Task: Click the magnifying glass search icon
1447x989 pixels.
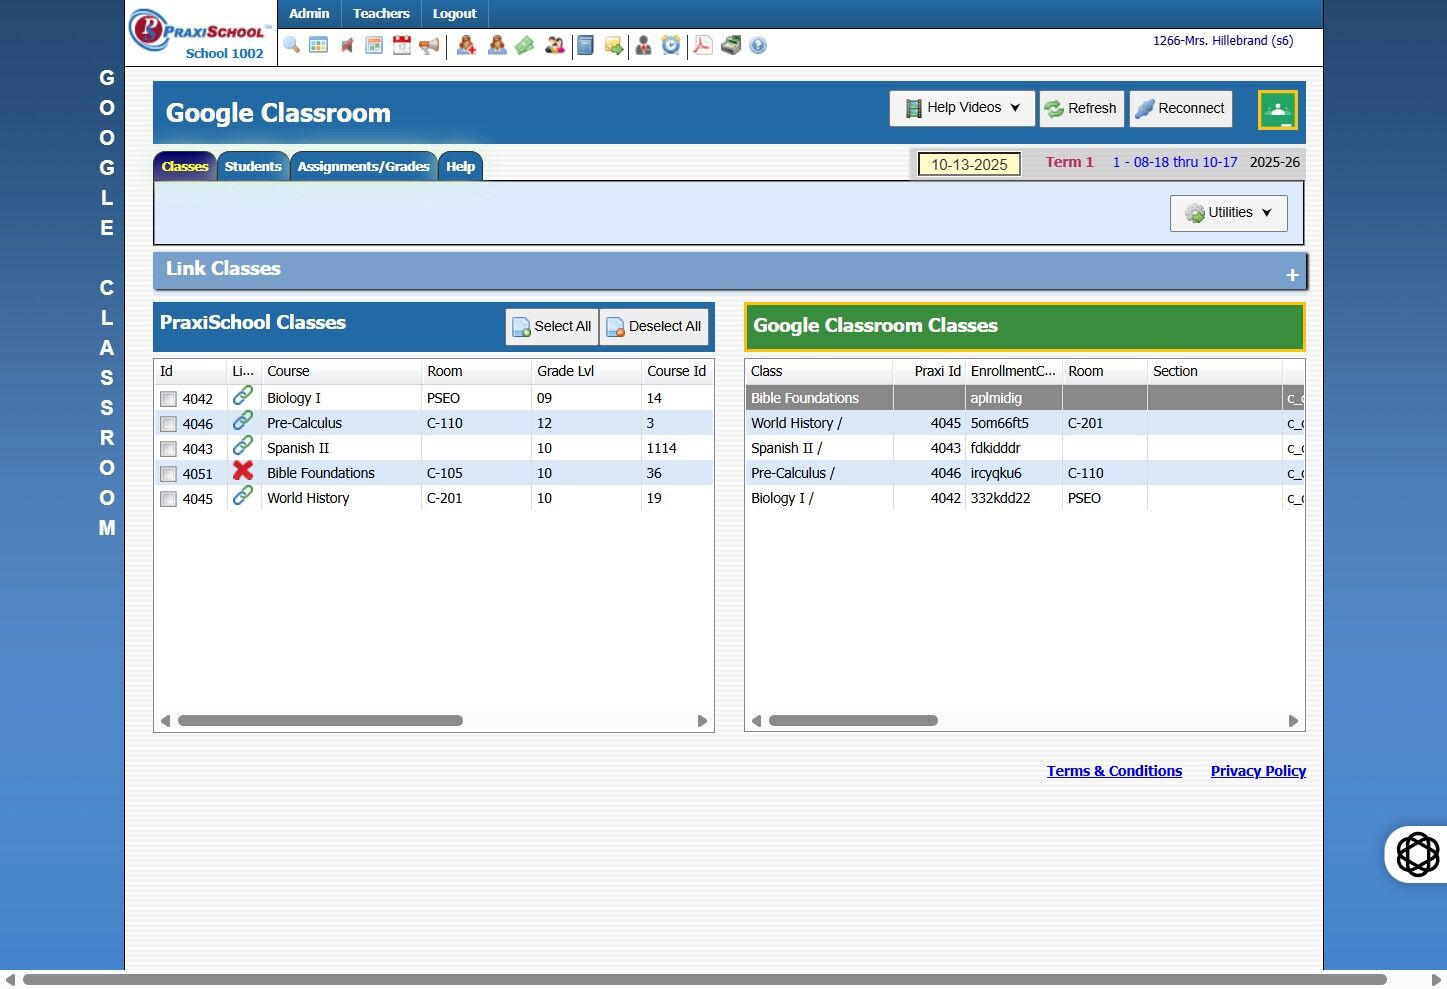Action: pos(291,45)
